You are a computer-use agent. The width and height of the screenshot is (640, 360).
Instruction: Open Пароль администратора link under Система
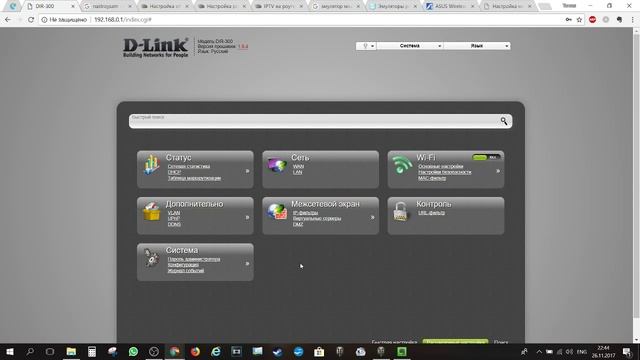point(194,259)
